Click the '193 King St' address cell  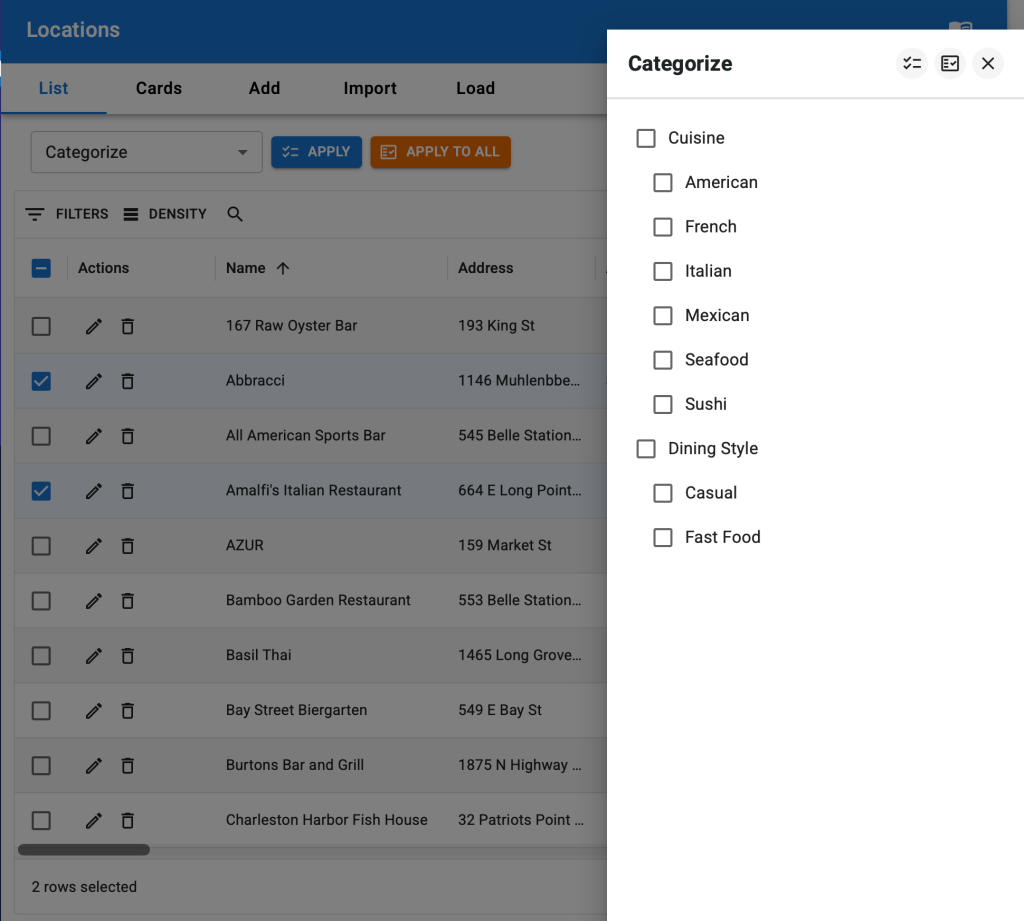(x=496, y=325)
